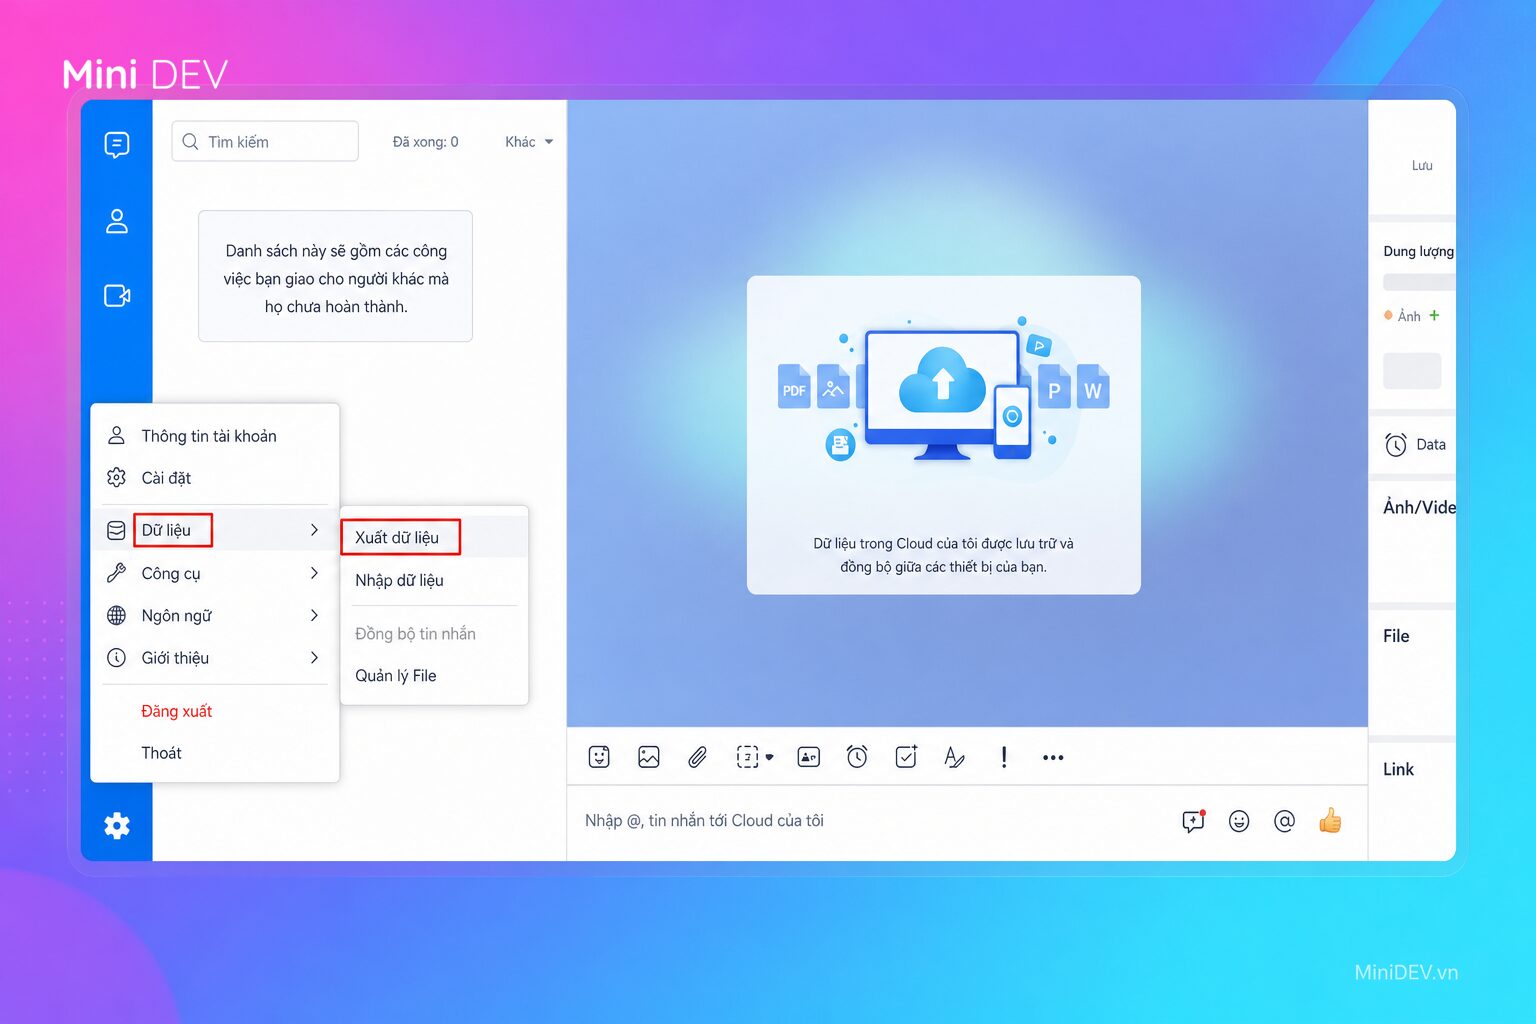Click the alarm clock reminder icon

point(857,757)
